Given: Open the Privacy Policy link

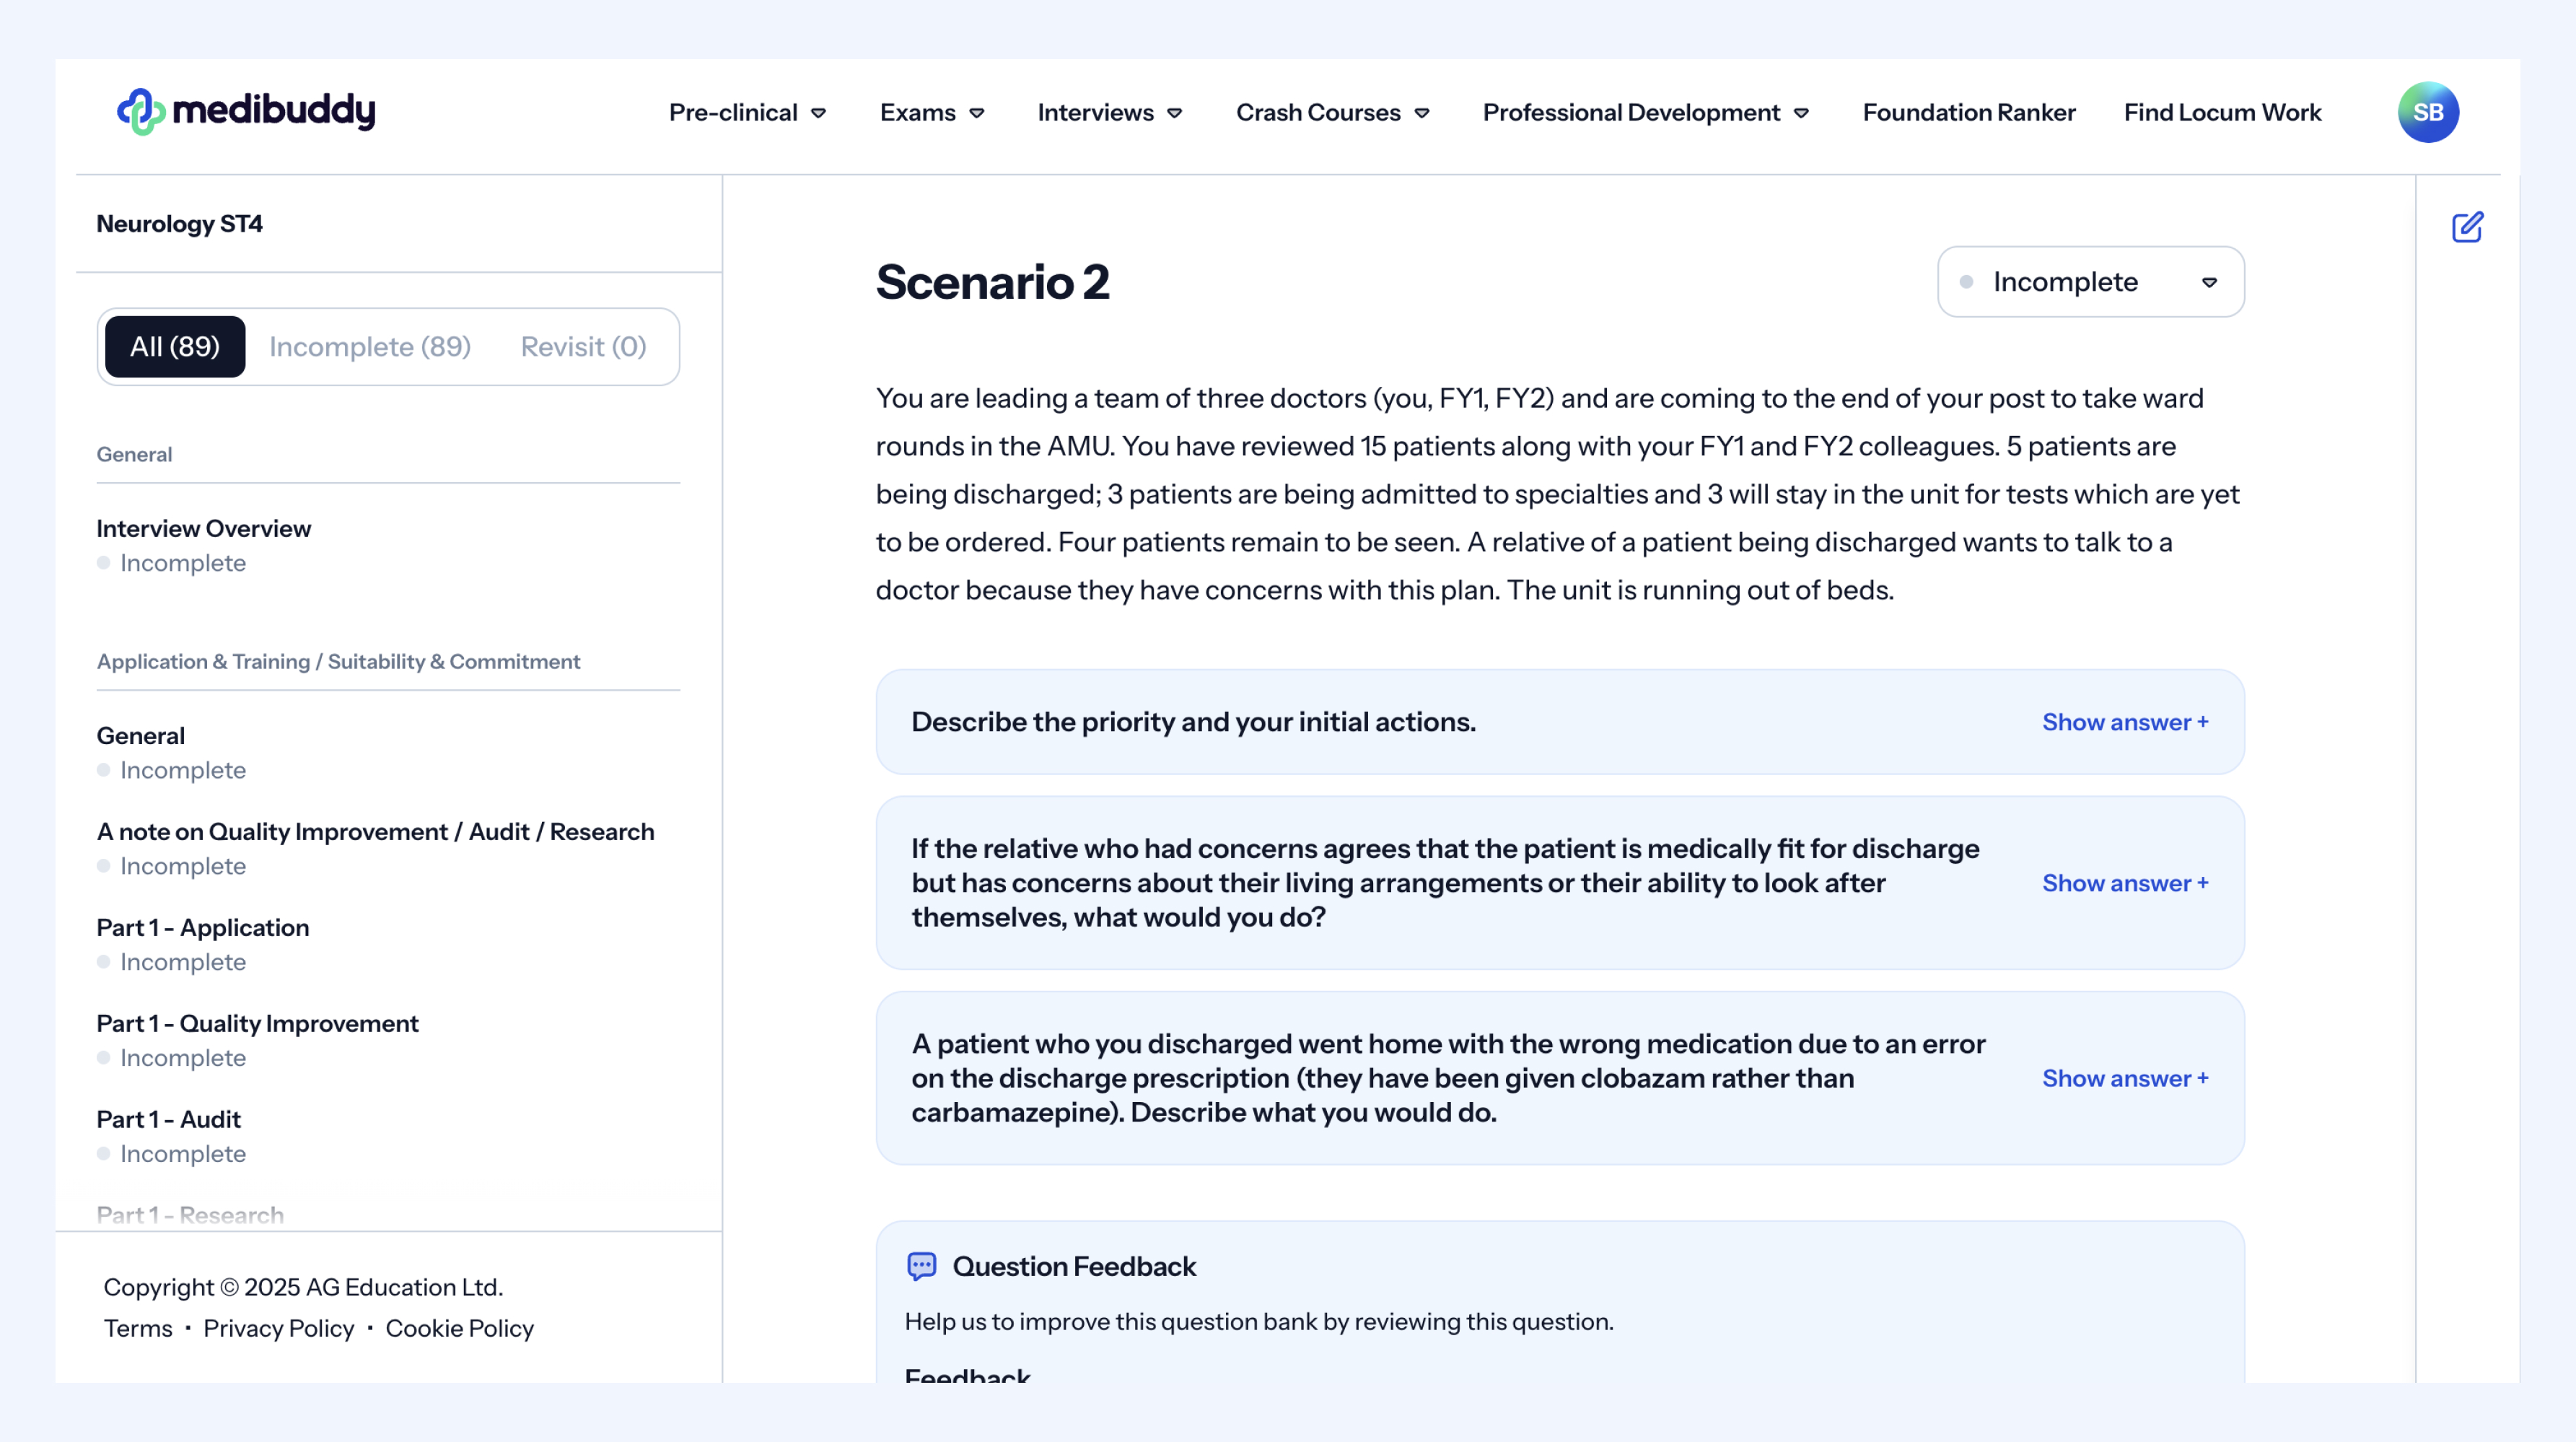Looking at the screenshot, I should click(279, 1328).
